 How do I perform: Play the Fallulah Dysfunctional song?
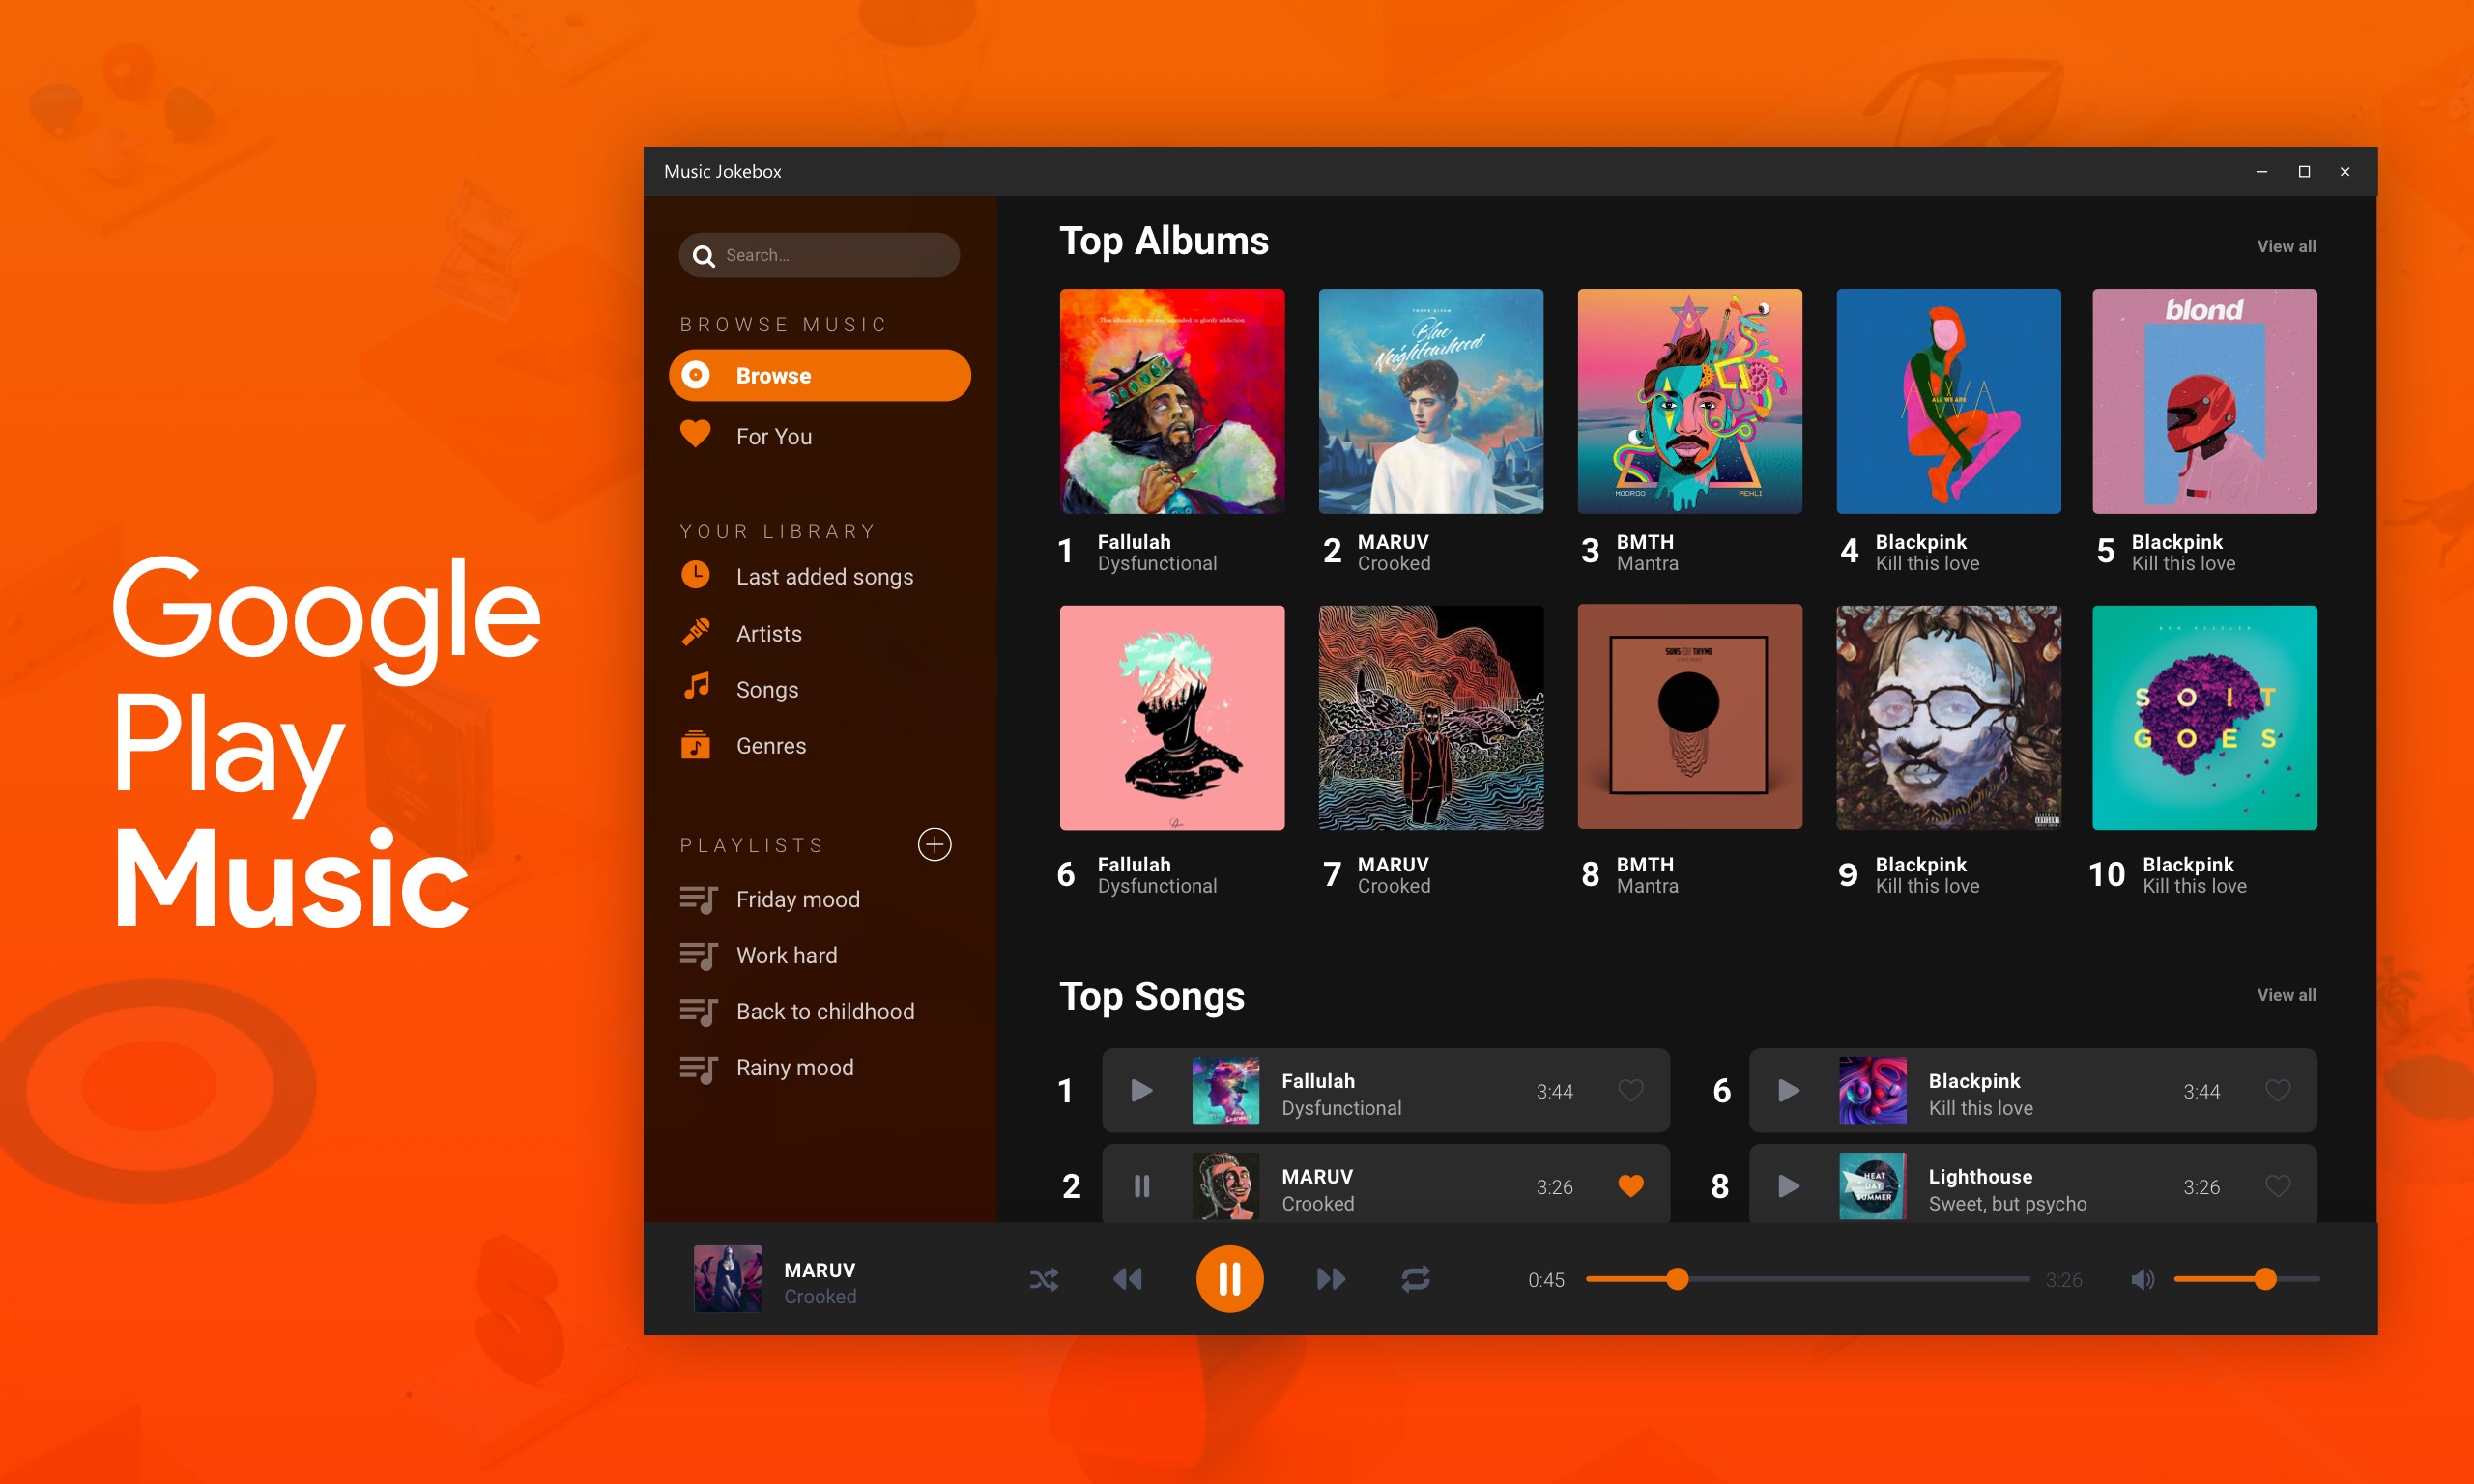(1141, 1090)
